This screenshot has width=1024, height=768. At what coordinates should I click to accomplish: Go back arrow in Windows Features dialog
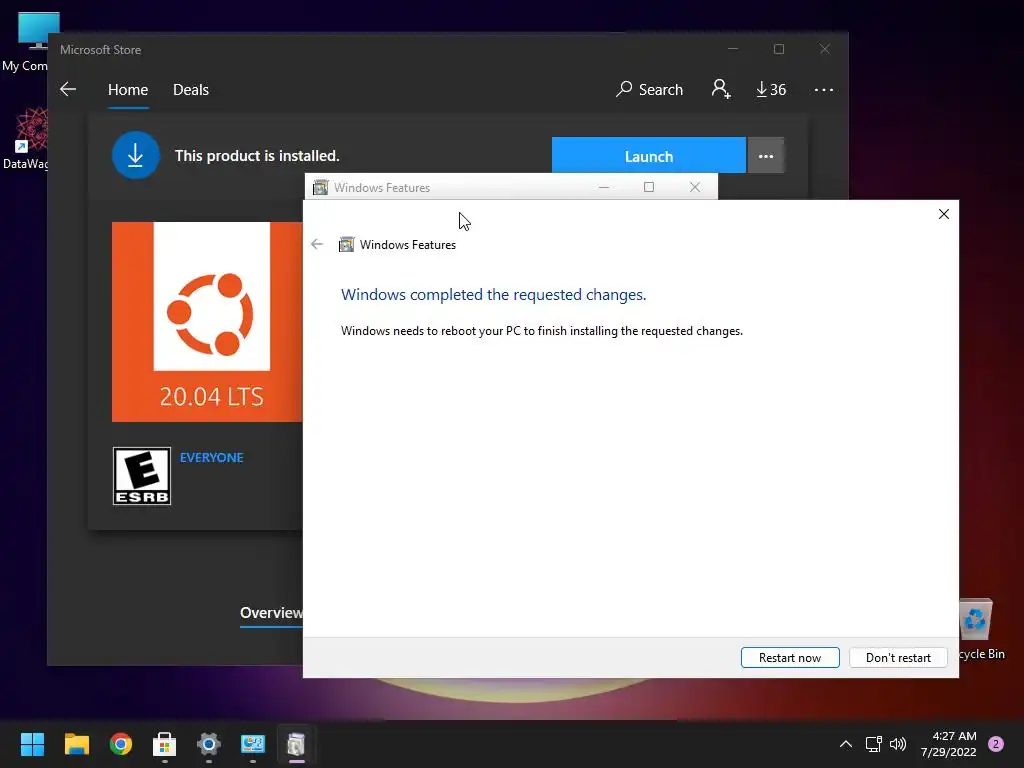coord(317,244)
